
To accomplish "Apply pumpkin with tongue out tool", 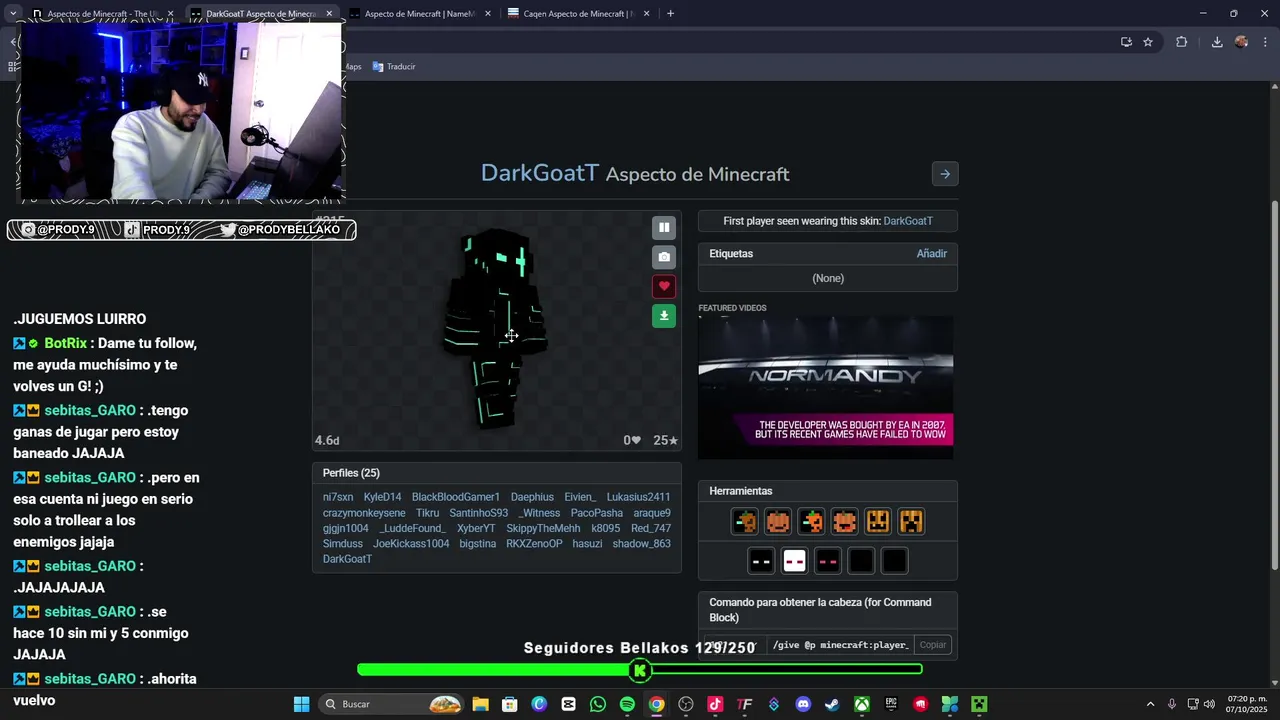I will coord(845,521).
